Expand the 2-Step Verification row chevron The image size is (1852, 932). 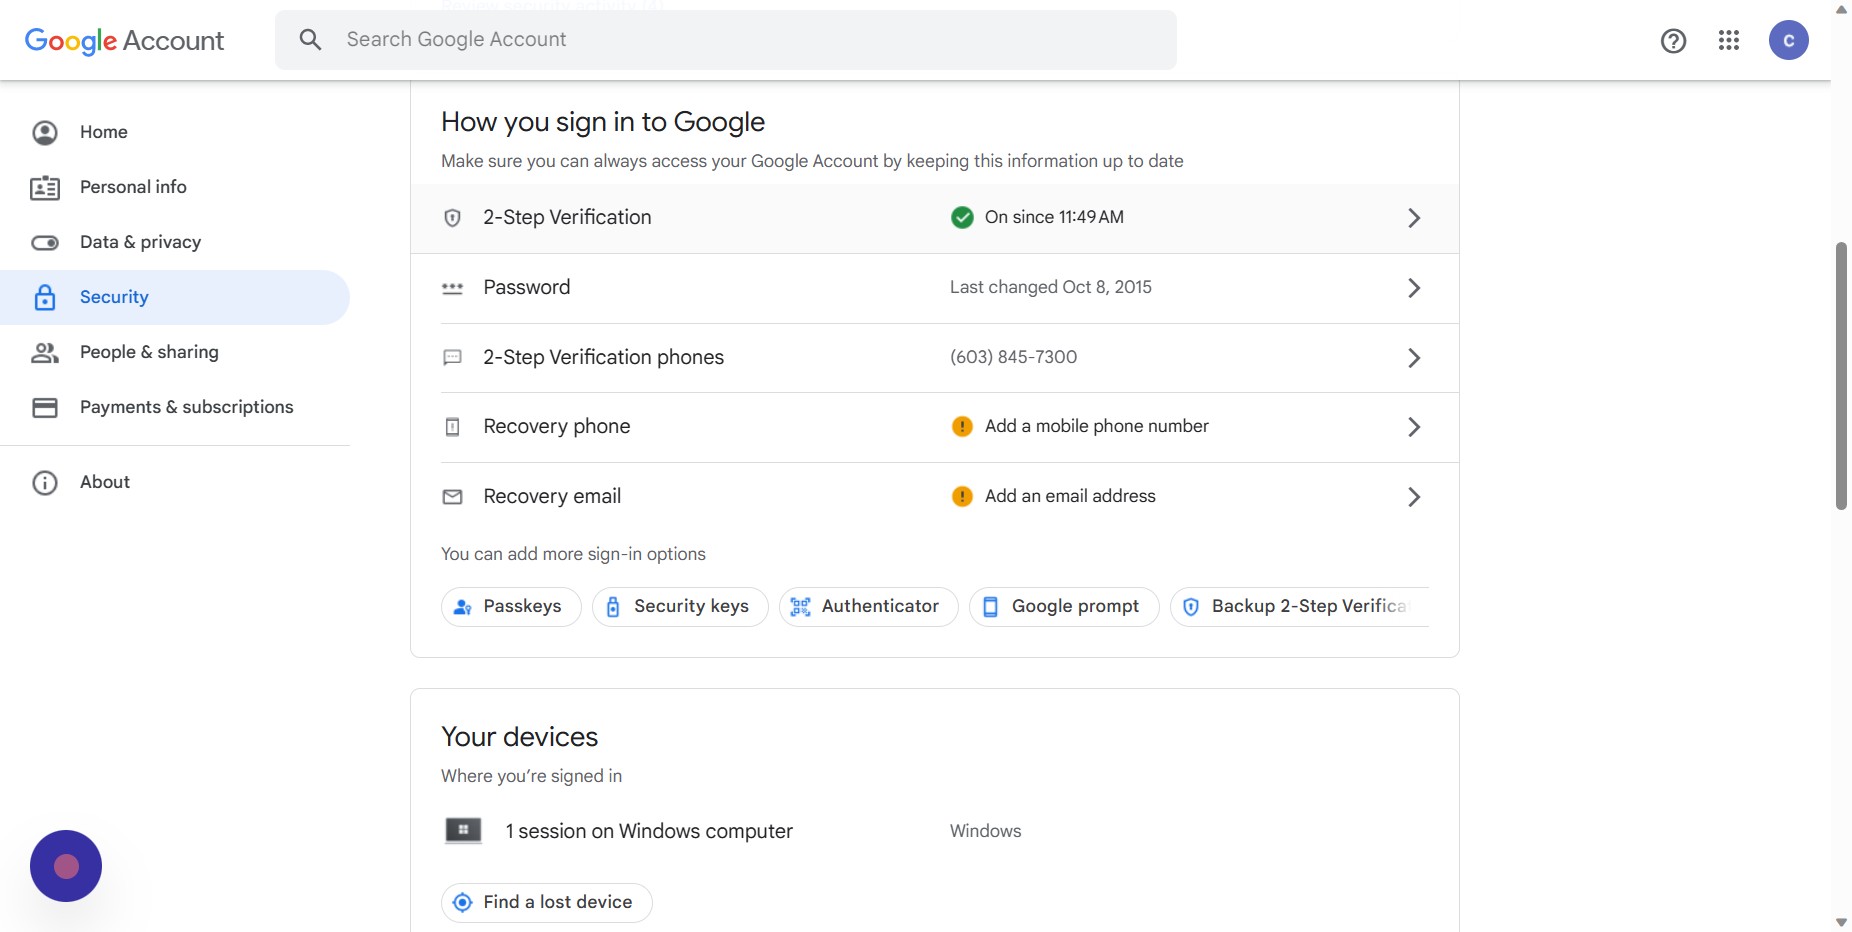(1414, 218)
